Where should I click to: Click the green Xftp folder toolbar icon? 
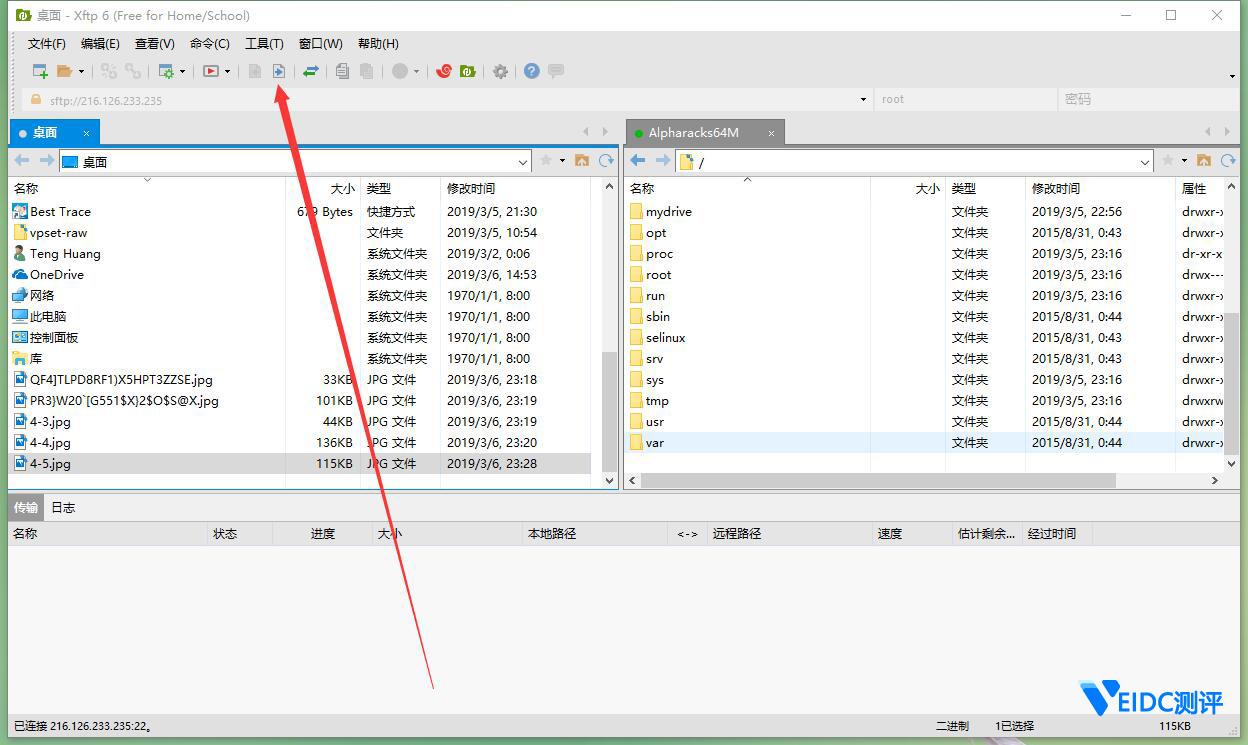(x=466, y=71)
